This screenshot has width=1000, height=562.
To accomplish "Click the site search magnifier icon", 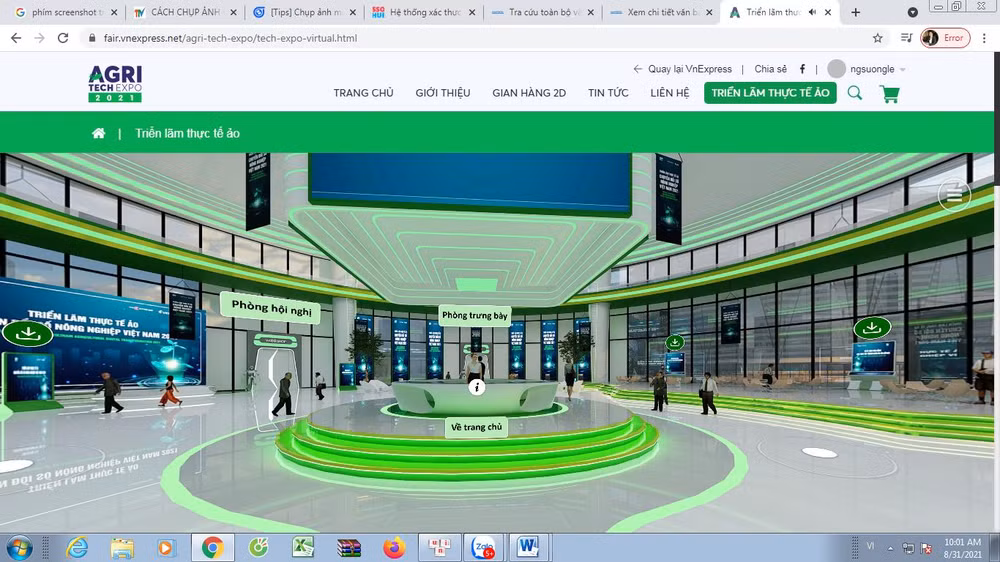I will coord(855,93).
